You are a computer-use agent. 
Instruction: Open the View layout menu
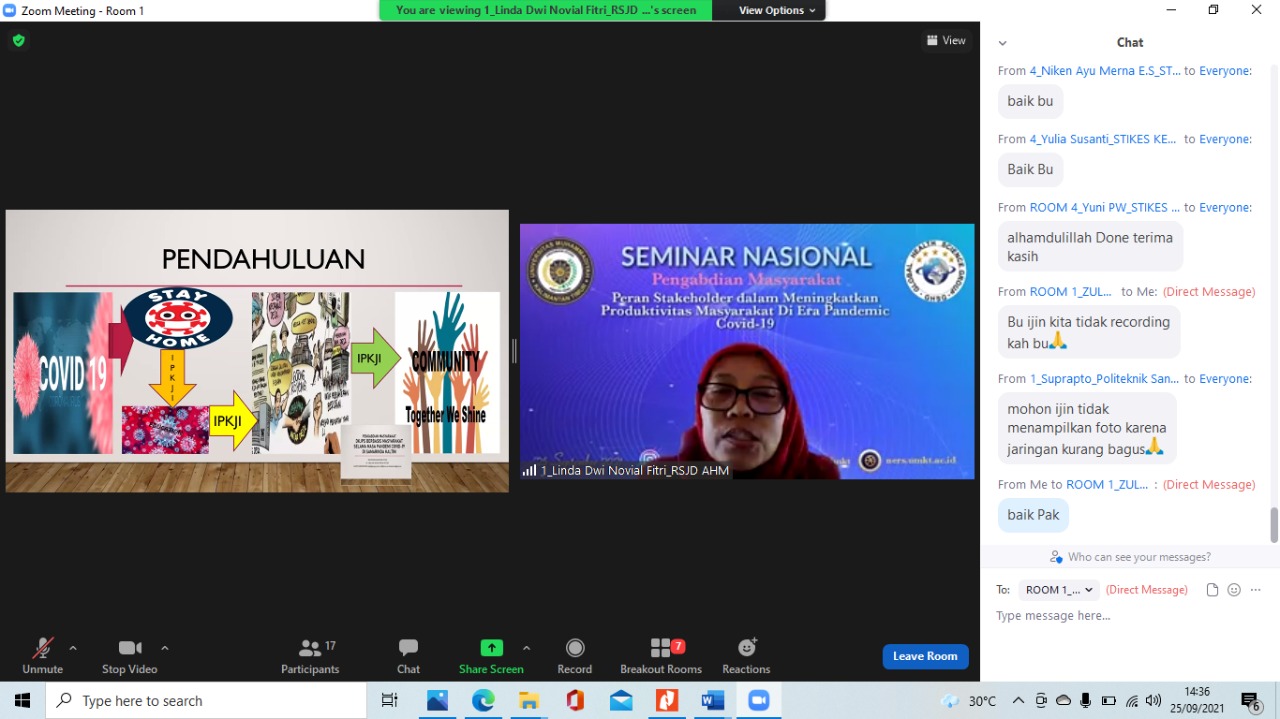pos(946,41)
